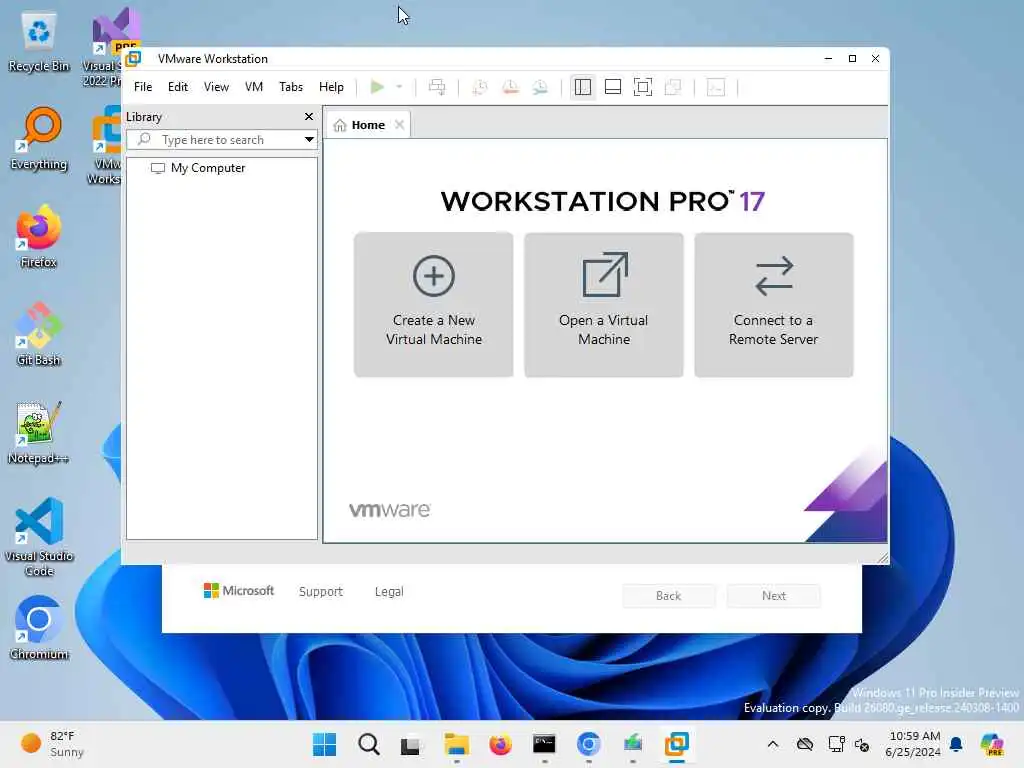This screenshot has height=768, width=1024.
Task: Select the Chromium desktop shortcut
Action: coord(39,628)
